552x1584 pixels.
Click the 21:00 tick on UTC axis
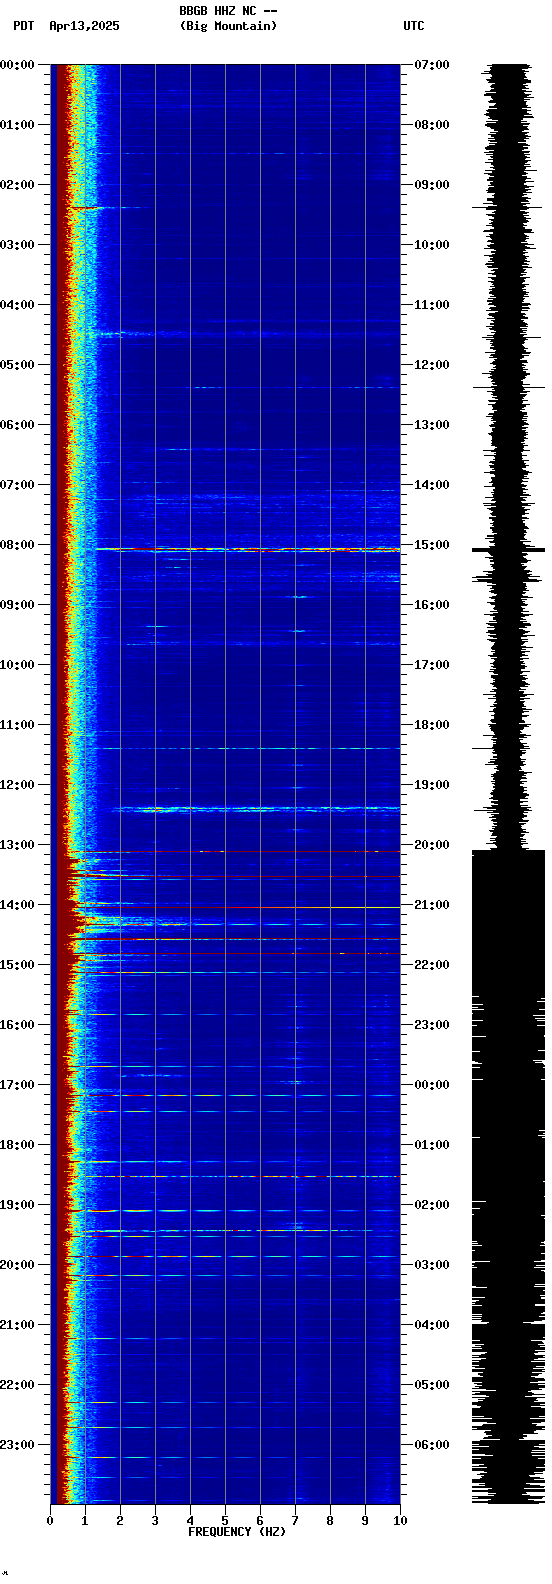click(x=432, y=905)
